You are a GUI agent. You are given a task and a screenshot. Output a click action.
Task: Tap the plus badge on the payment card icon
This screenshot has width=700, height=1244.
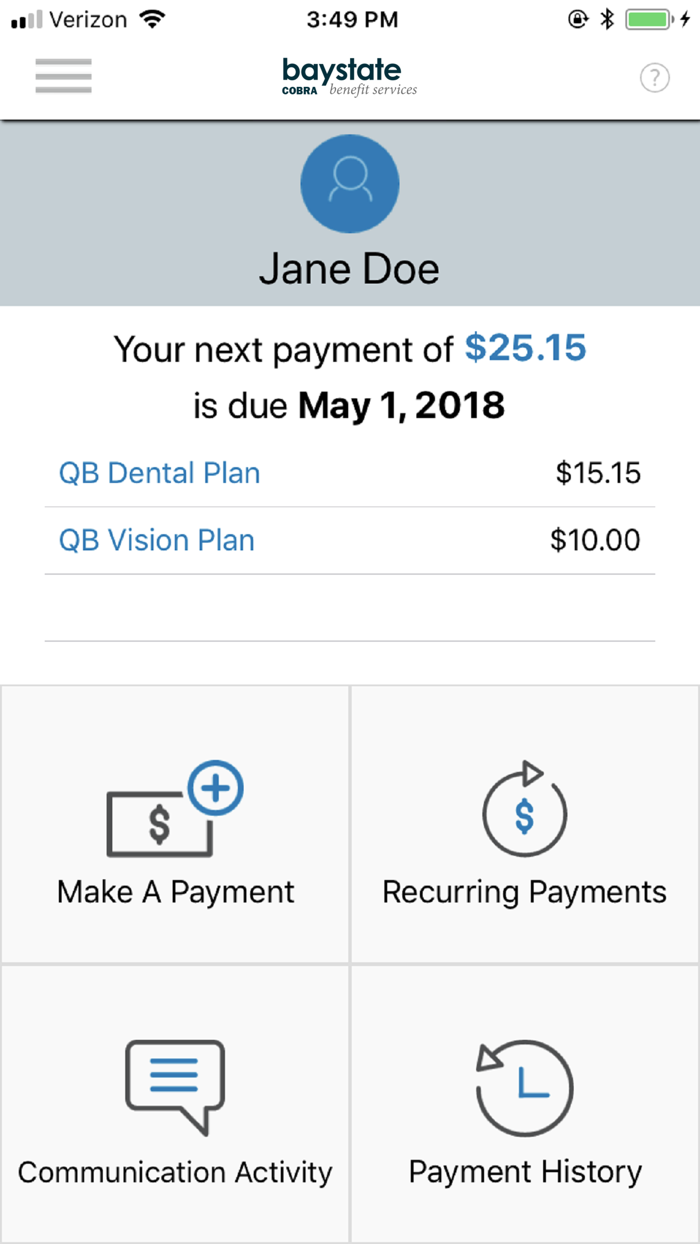coord(214,789)
